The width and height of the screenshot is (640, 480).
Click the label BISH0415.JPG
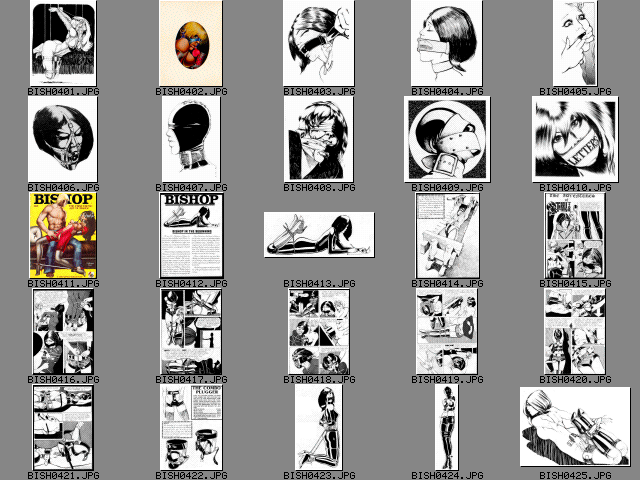(x=576, y=283)
